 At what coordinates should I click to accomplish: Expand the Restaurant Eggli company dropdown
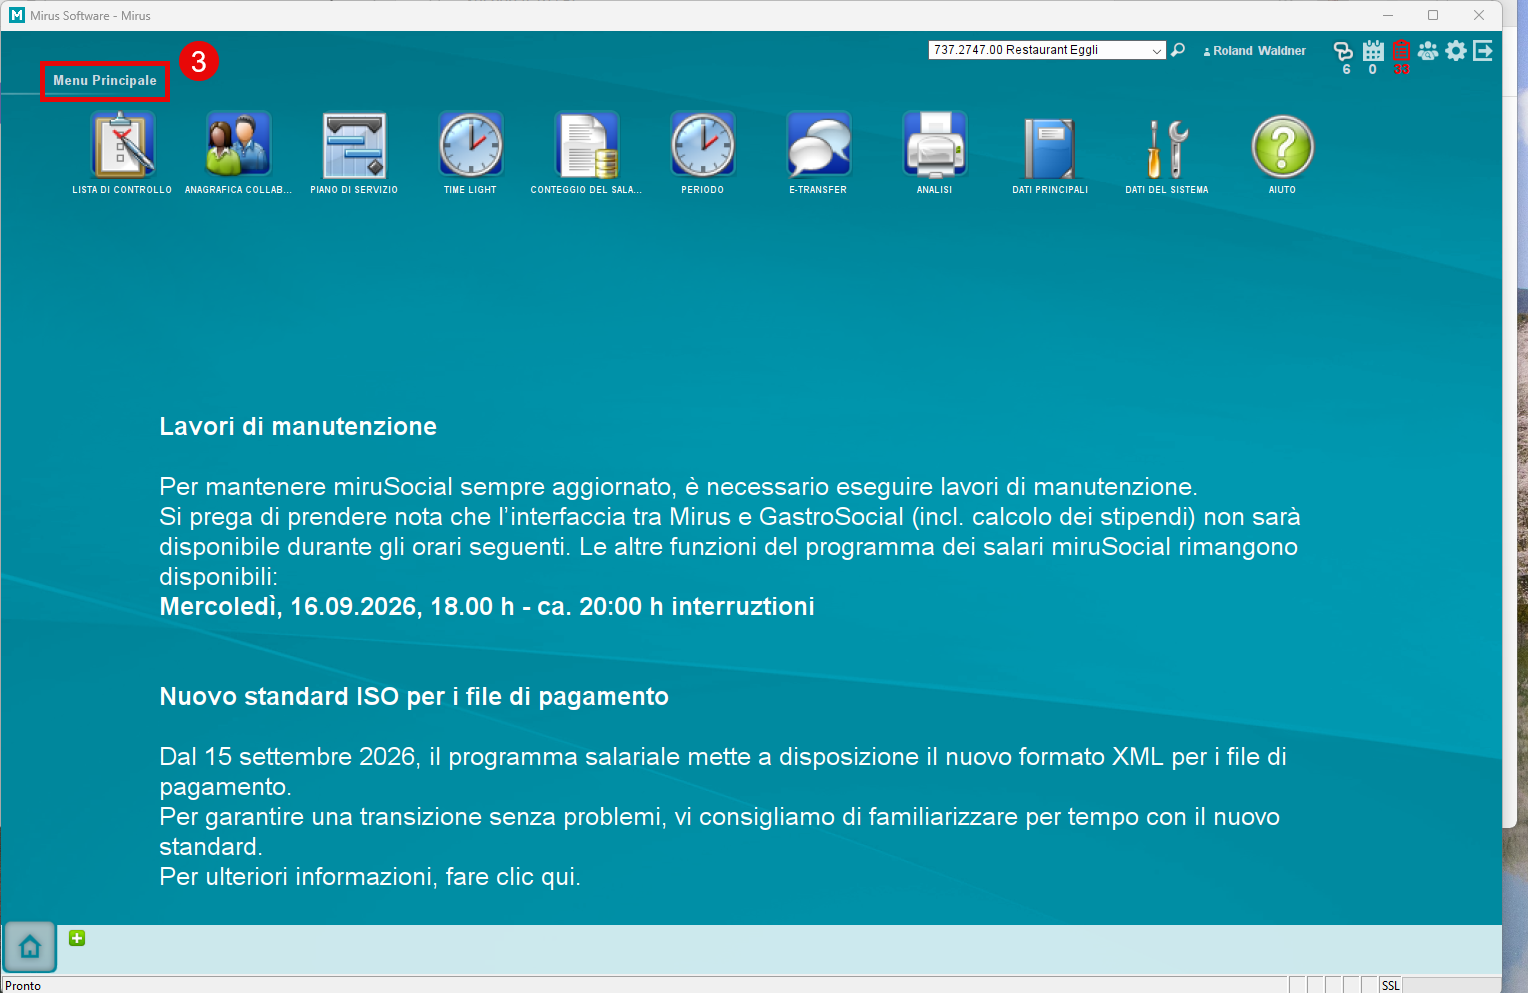[x=1157, y=51]
